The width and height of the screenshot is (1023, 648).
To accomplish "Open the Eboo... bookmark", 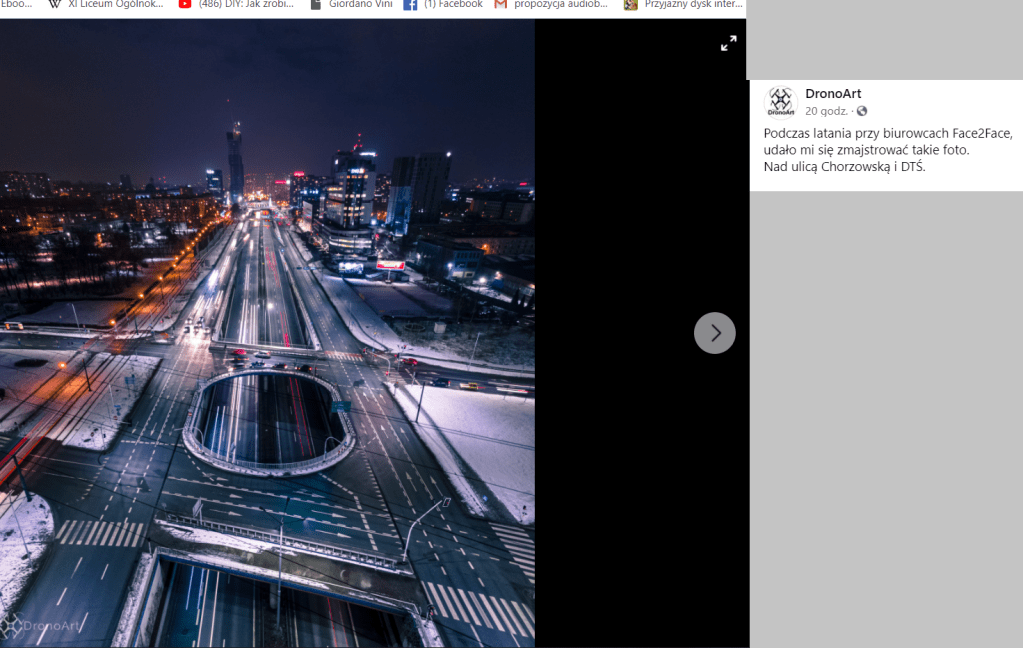I will pyautogui.click(x=16, y=5).
